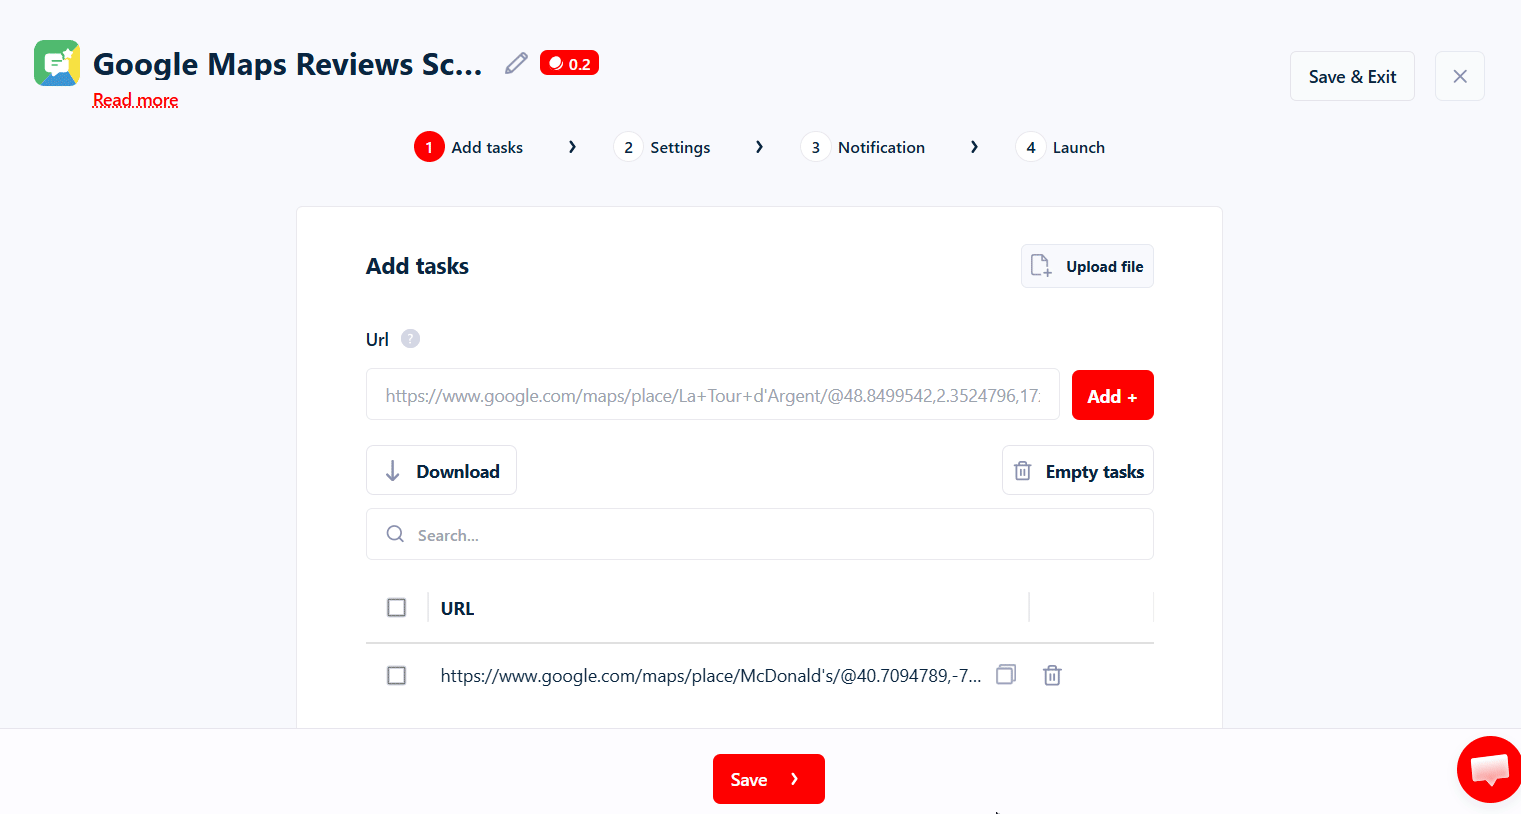Viewport: 1521px width, 814px height.
Task: Go to step 3 Notification
Action: pos(863,147)
